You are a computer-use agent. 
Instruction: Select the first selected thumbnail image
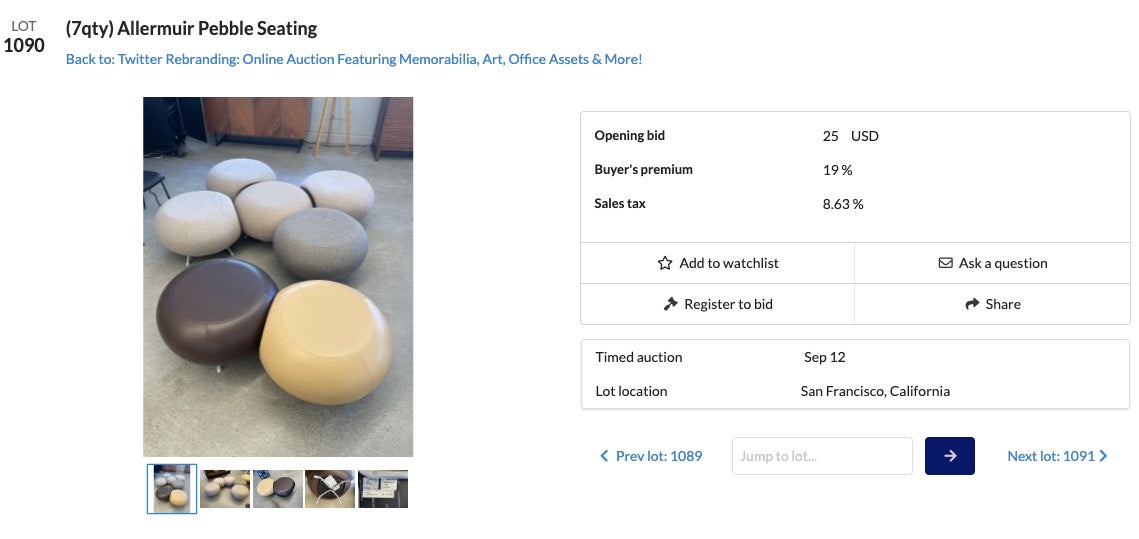pos(172,489)
